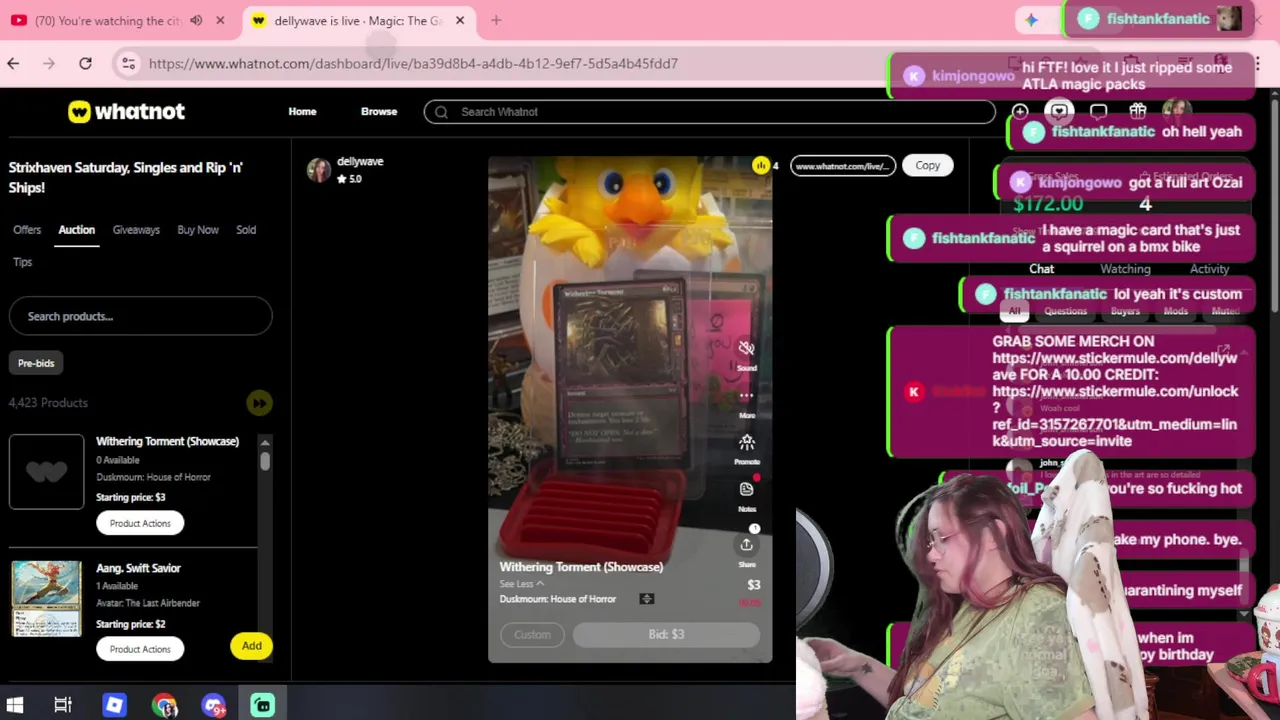Filter chat by Questions
1280x720 pixels.
1065,311
